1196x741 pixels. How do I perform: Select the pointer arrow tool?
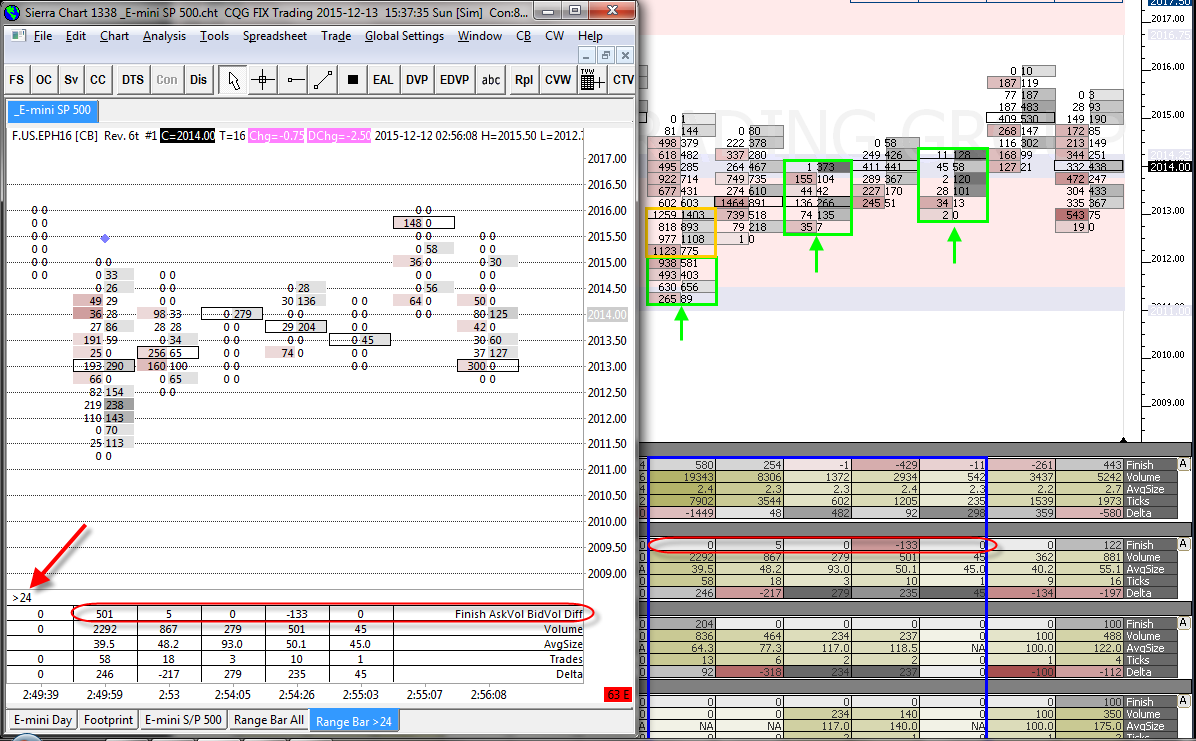coord(233,79)
